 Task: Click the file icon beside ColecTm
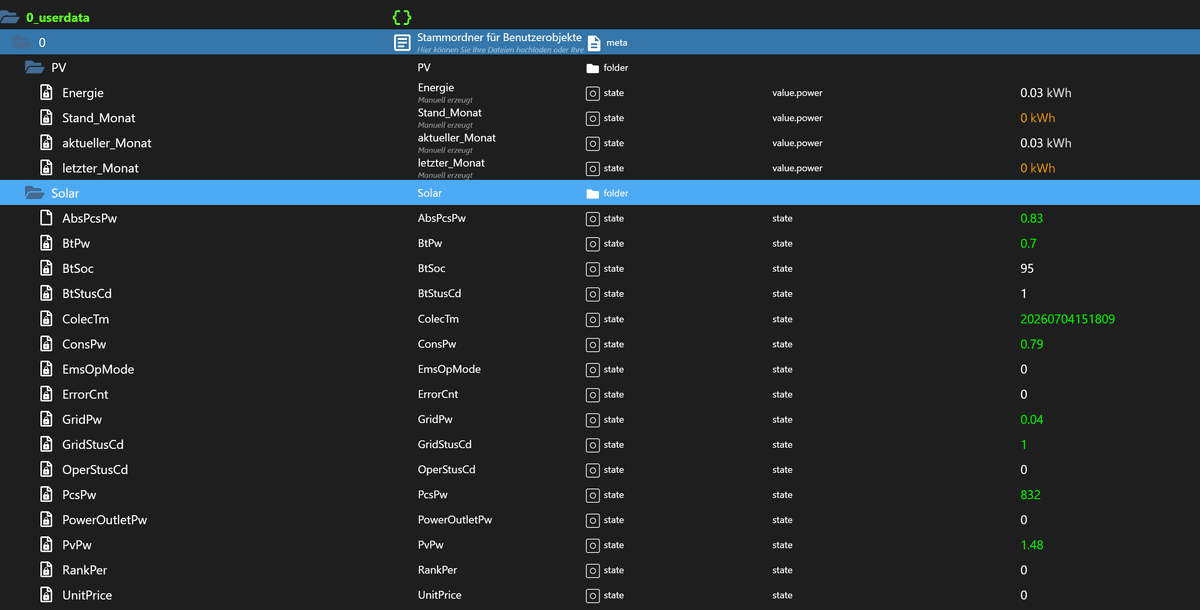pyautogui.click(x=46, y=319)
